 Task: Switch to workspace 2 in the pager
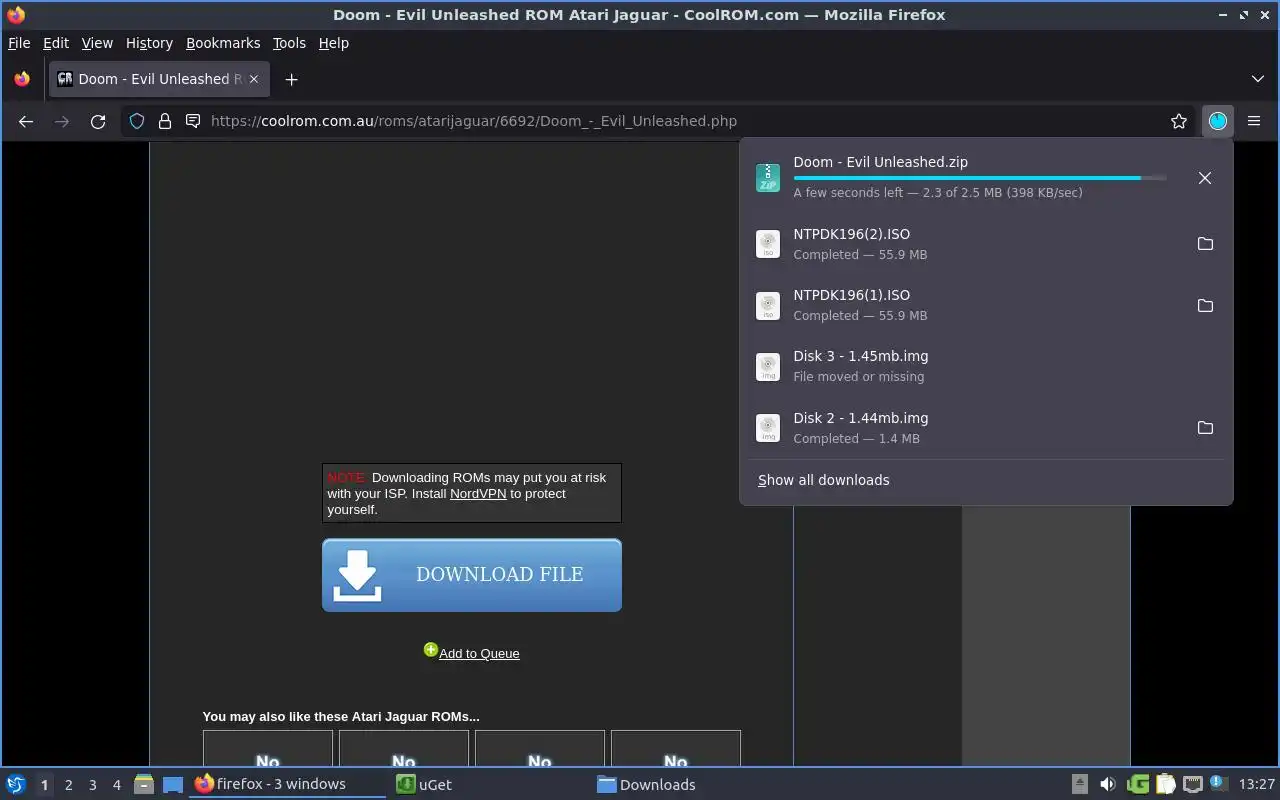(x=68, y=785)
